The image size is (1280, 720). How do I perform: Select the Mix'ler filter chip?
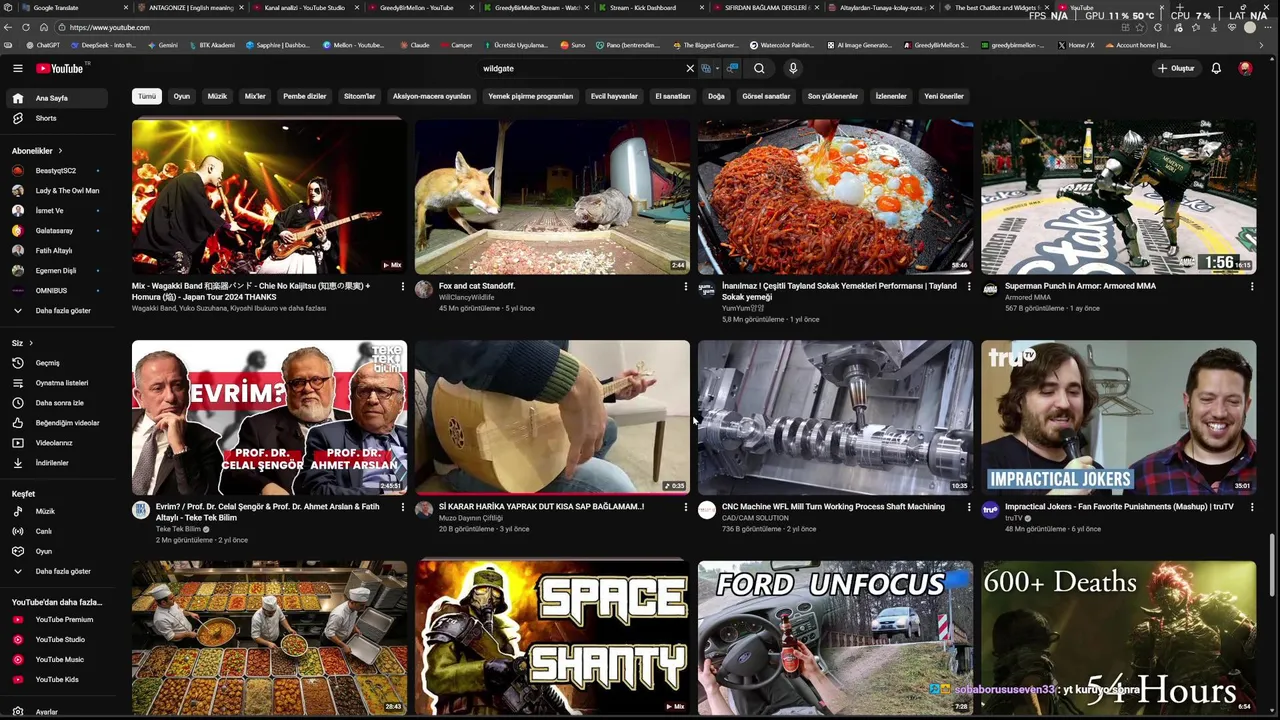255,96
